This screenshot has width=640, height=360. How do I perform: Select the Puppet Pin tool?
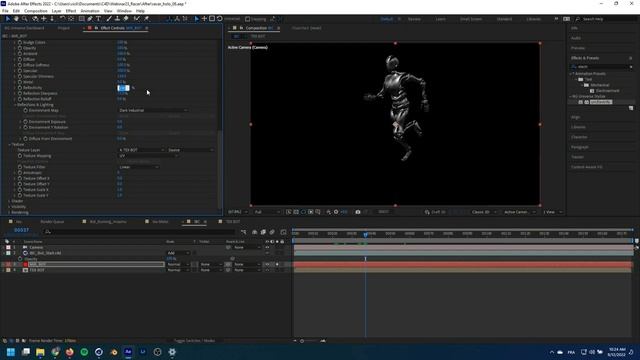[146, 19]
